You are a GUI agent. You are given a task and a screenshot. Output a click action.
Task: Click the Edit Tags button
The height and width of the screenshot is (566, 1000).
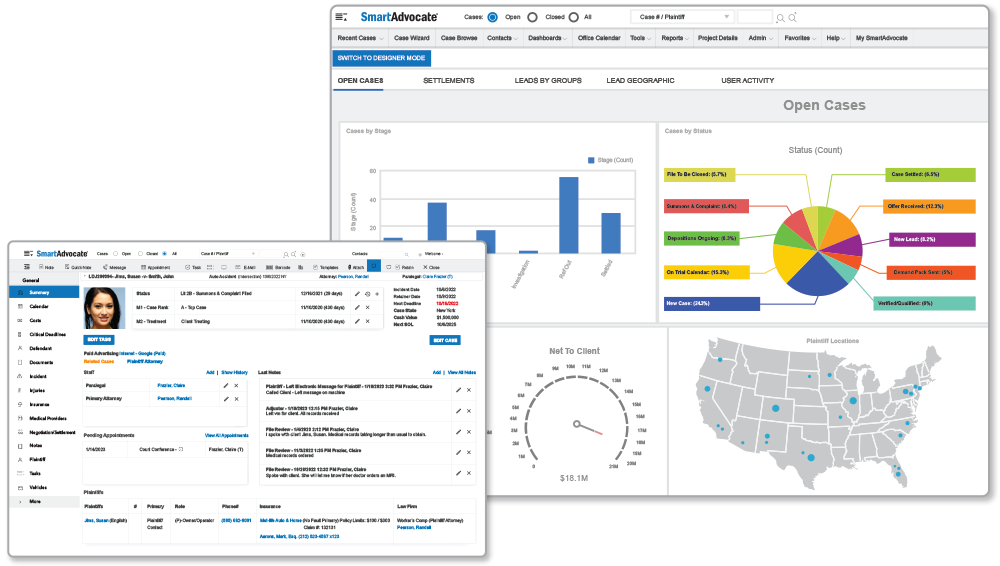[x=99, y=339]
